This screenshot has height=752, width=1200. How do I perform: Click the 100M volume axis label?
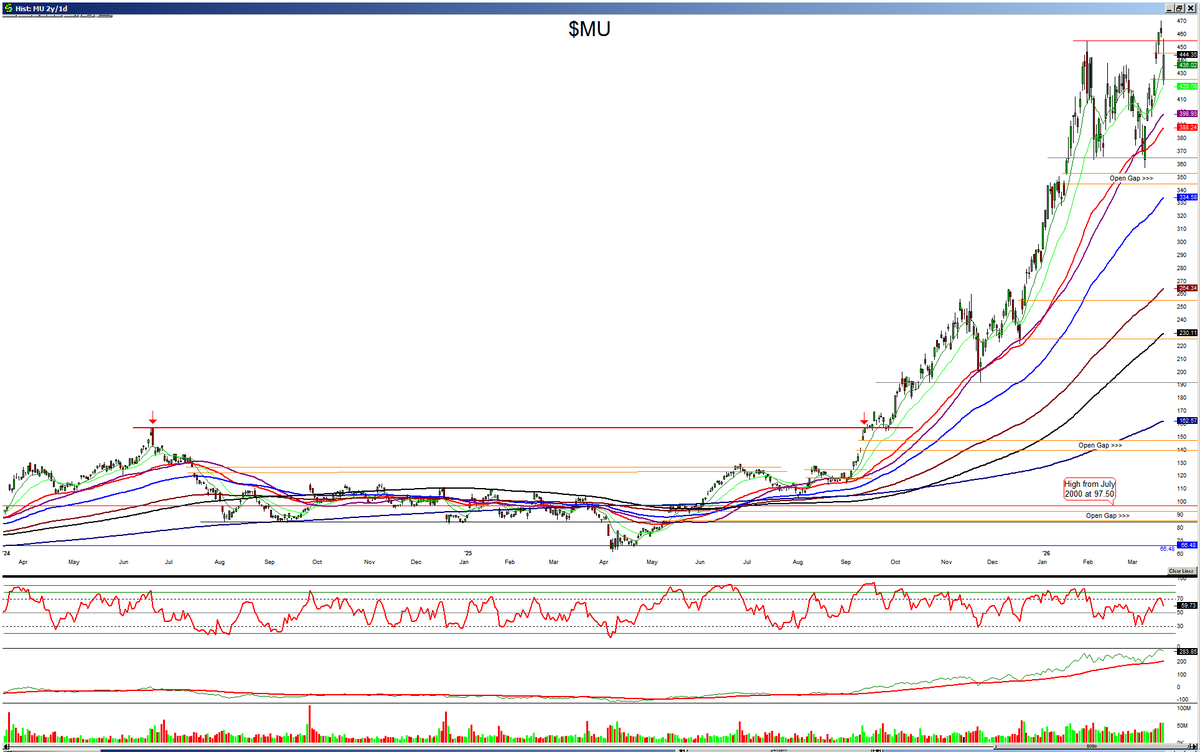1184,706
